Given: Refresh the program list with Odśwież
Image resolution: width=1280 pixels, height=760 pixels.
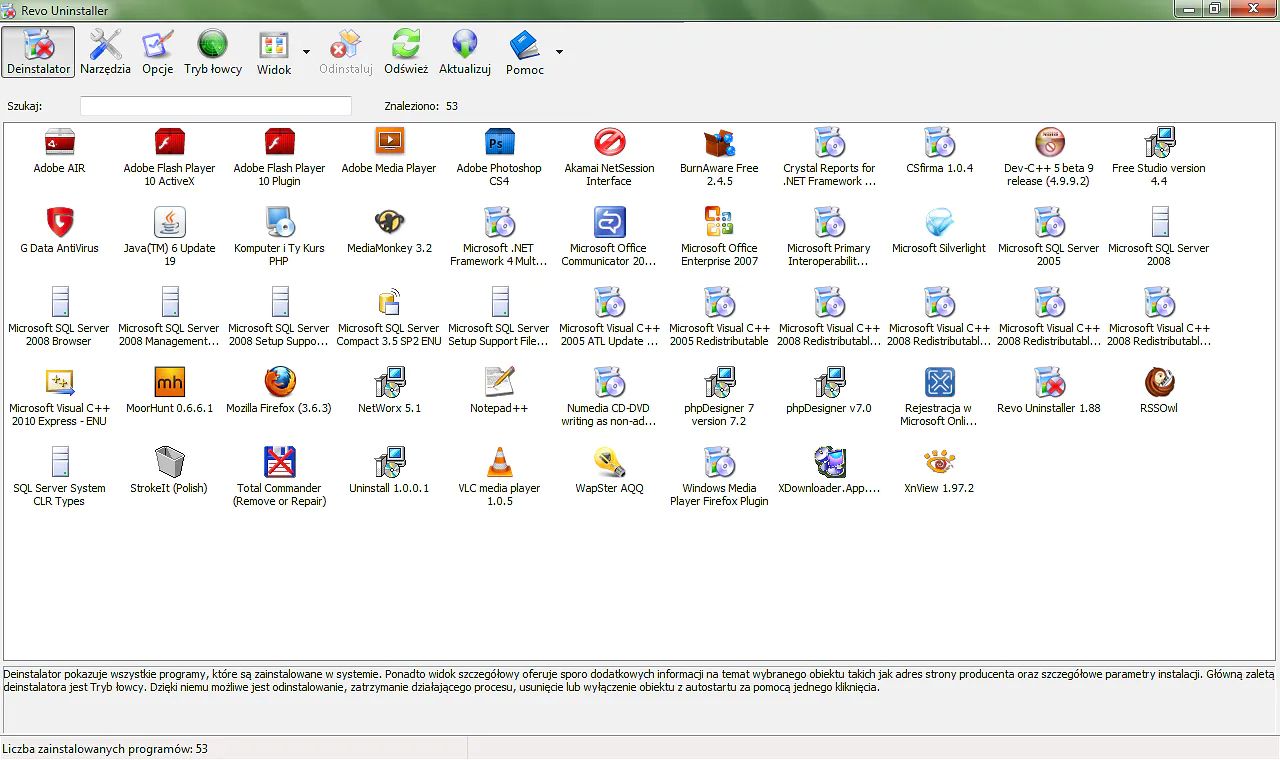Looking at the screenshot, I should [405, 52].
